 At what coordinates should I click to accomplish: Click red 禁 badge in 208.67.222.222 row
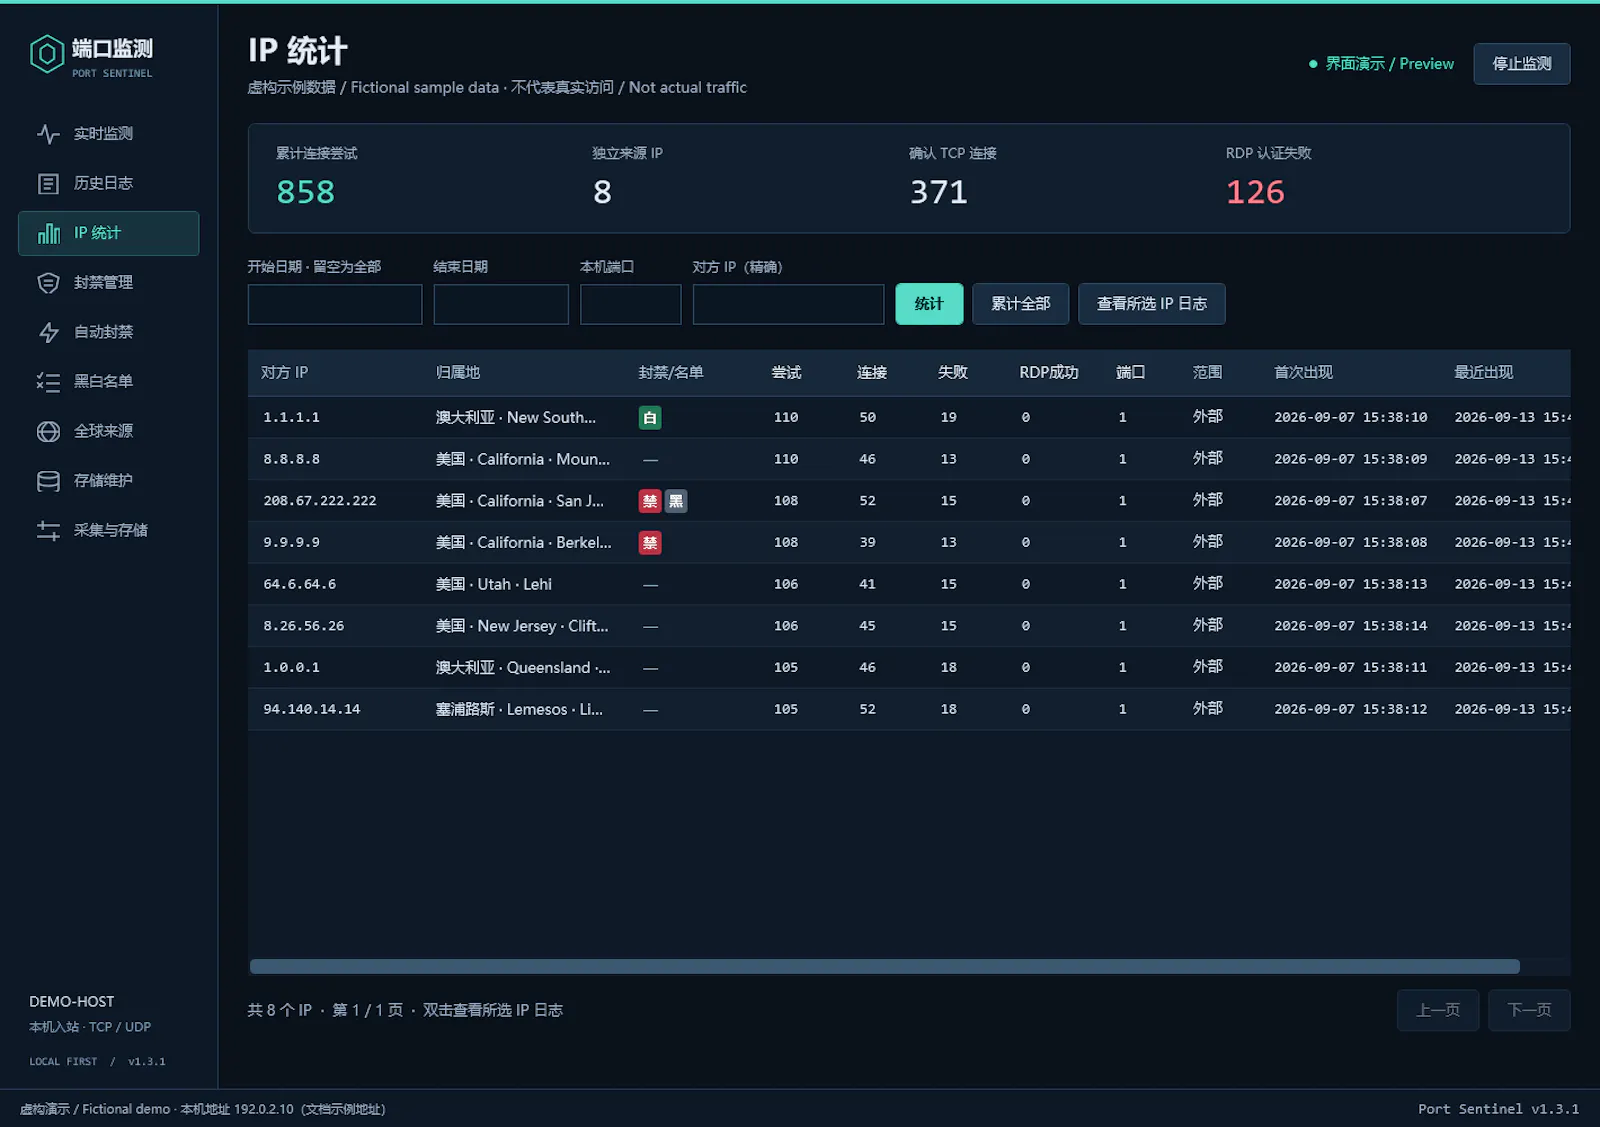point(650,501)
